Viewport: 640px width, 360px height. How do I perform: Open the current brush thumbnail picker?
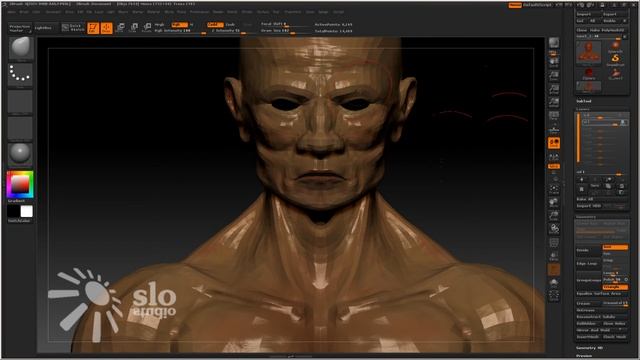[x=20, y=48]
